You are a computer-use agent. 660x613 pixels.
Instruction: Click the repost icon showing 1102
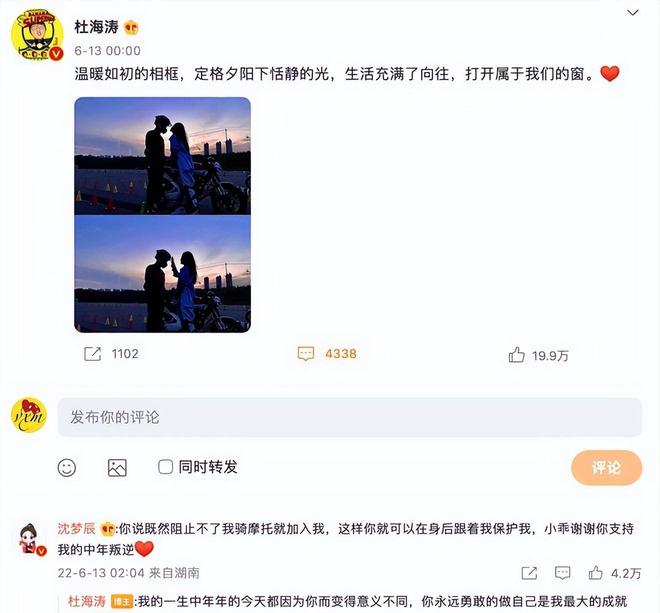[92, 354]
